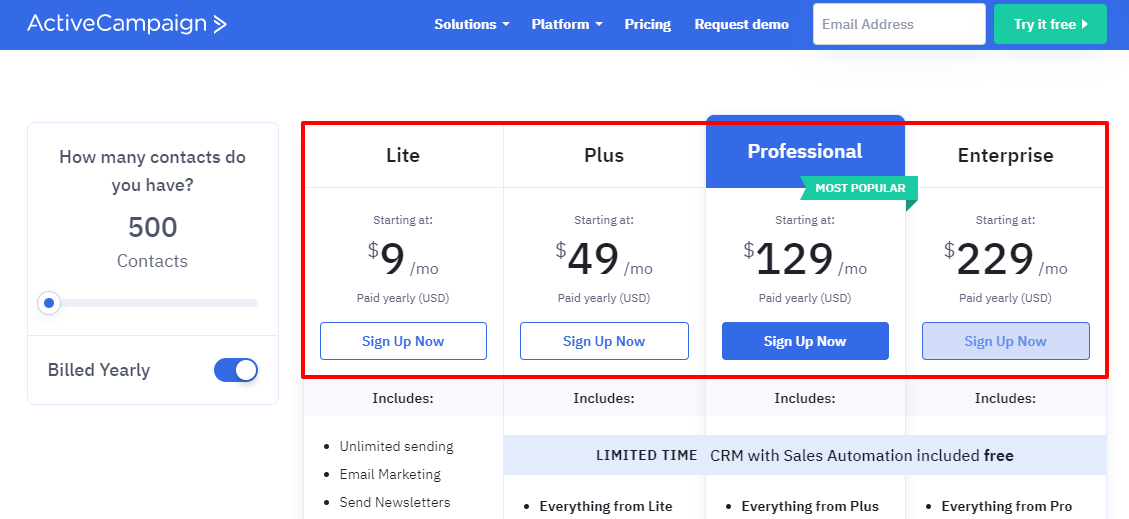
Task: Sign up for the Enterprise plan
Action: [x=1005, y=341]
